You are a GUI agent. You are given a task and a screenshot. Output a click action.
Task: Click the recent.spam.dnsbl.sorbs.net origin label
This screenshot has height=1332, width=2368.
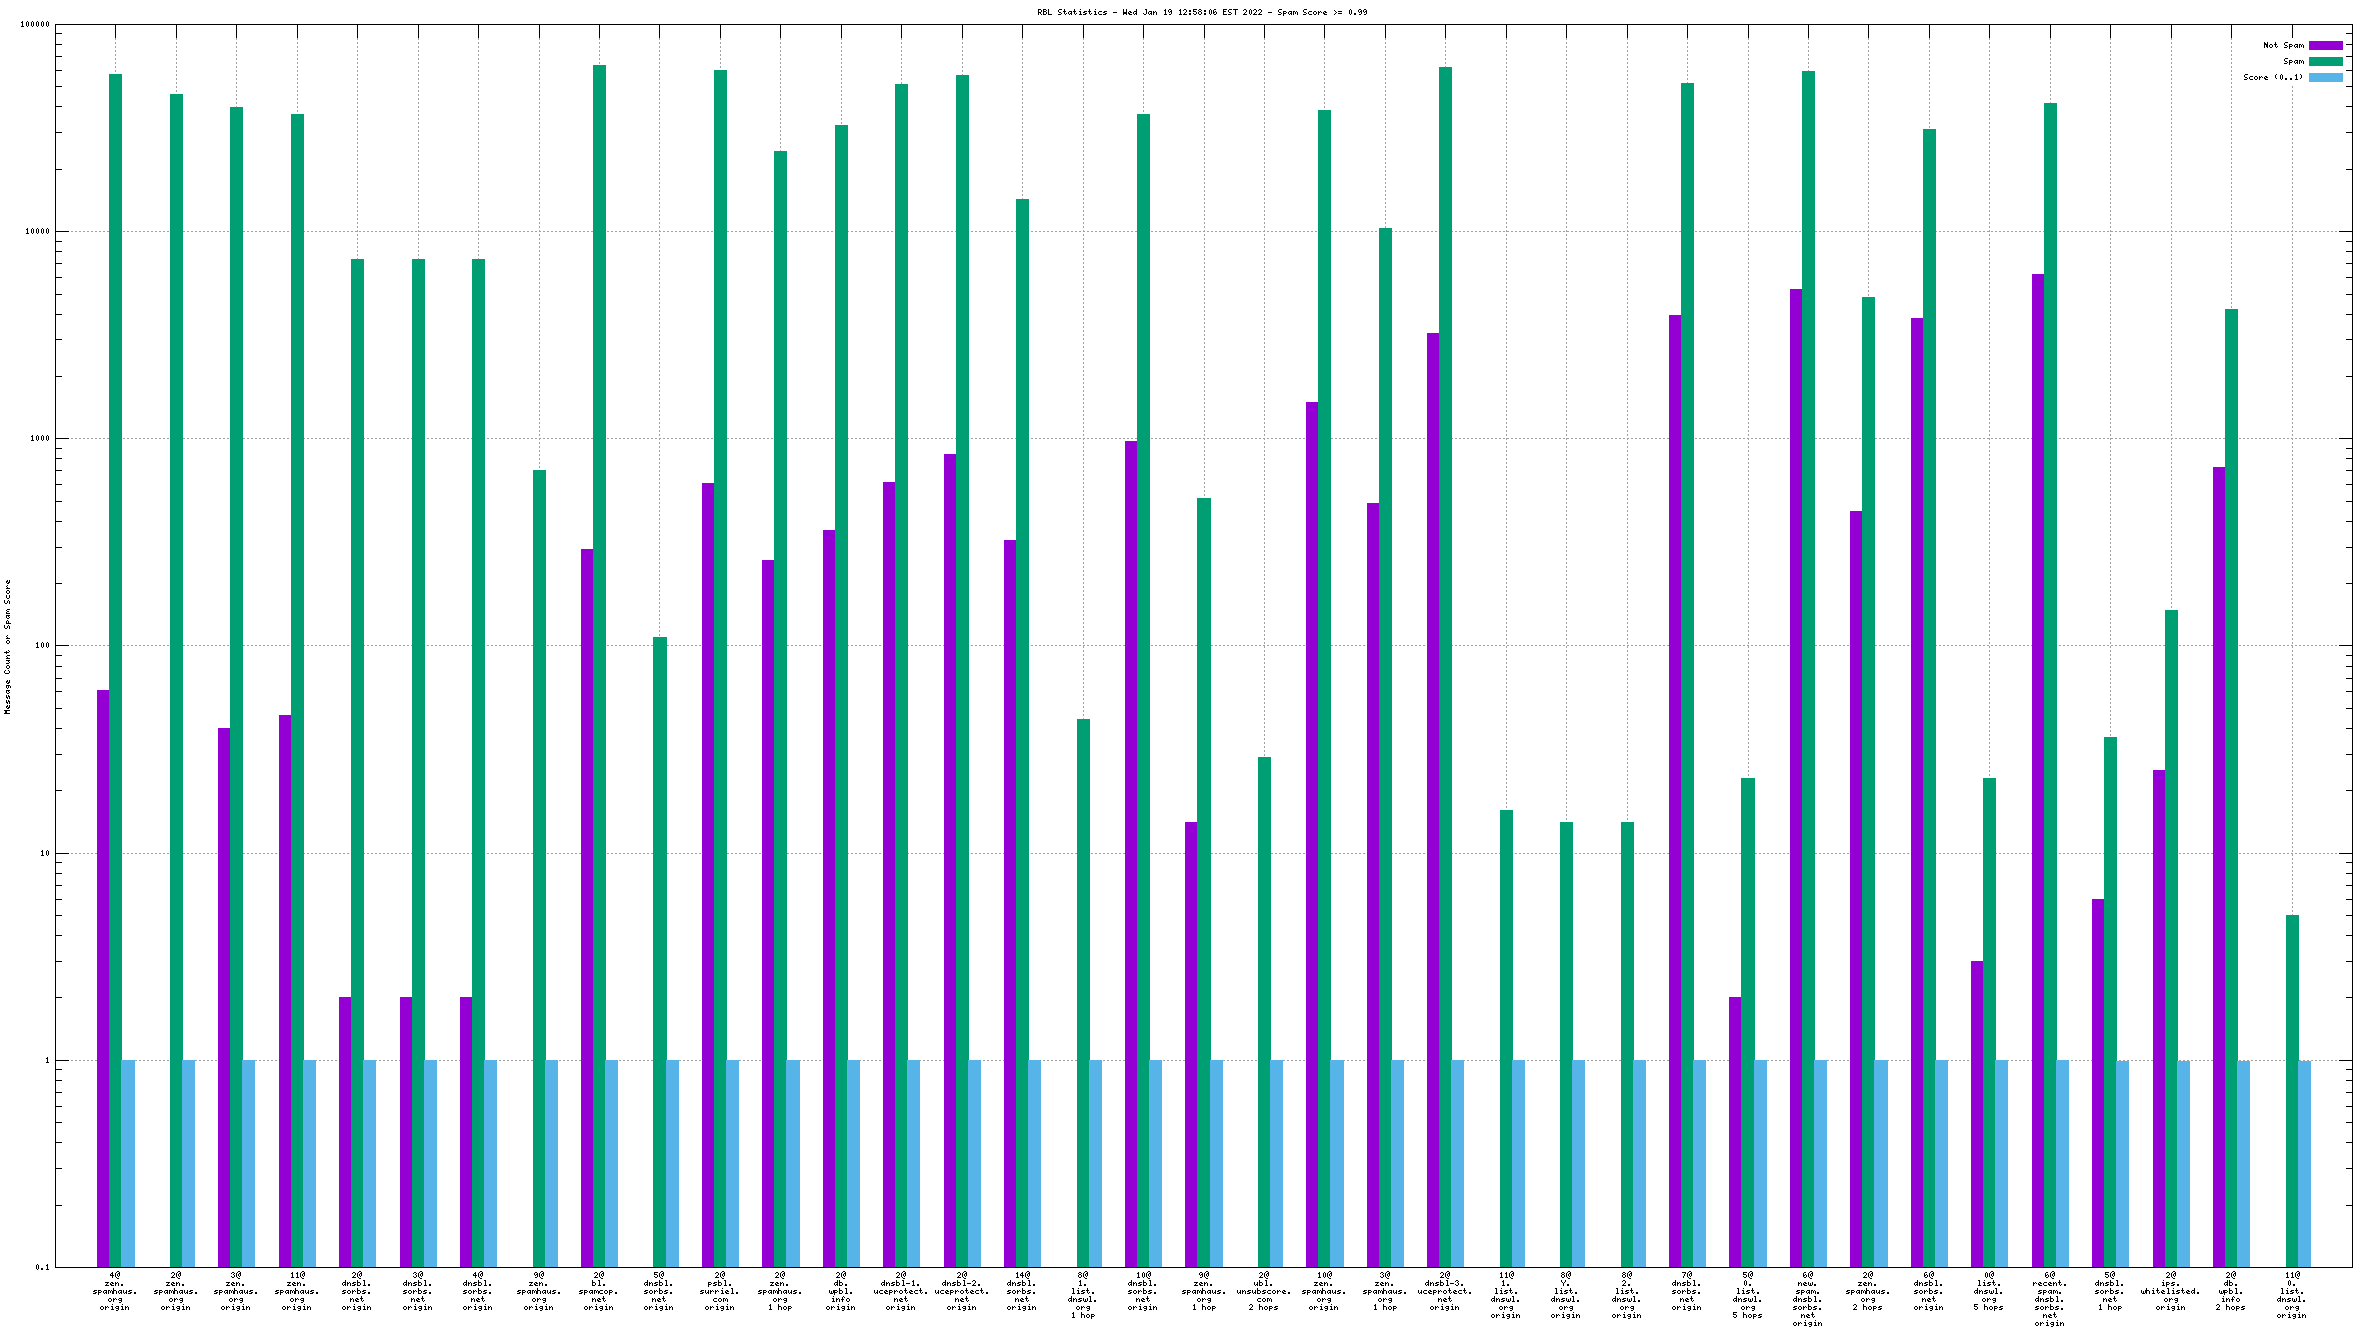(2049, 1299)
